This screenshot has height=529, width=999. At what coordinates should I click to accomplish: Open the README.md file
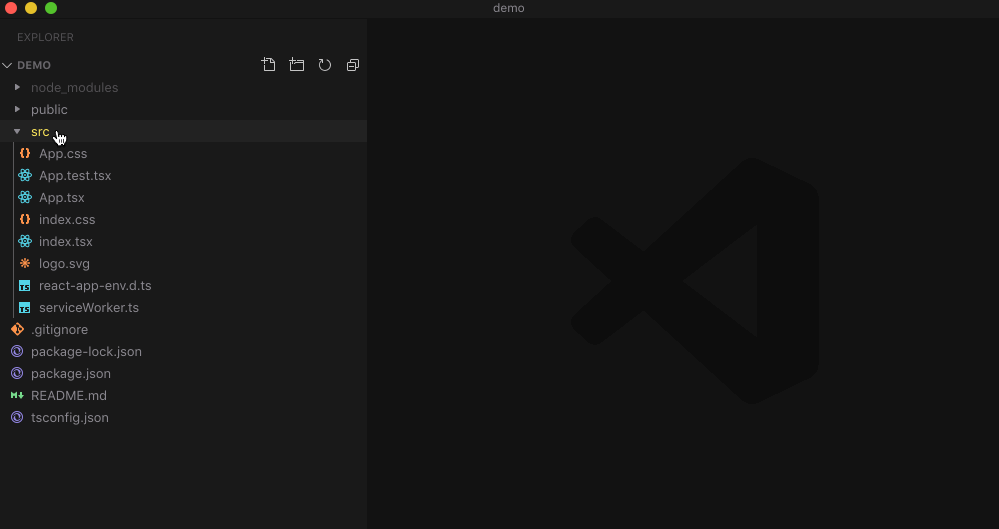pos(69,395)
